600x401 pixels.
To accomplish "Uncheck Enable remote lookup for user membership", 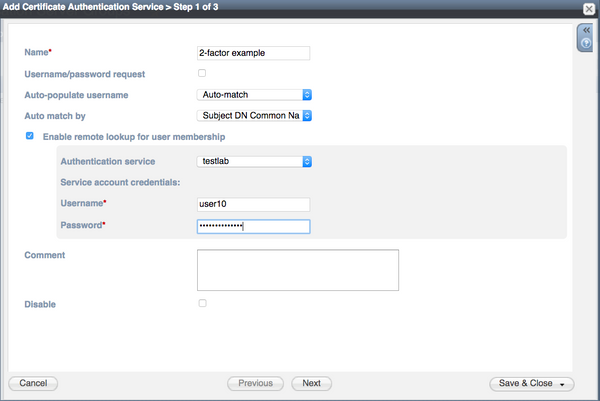I will pos(29,136).
